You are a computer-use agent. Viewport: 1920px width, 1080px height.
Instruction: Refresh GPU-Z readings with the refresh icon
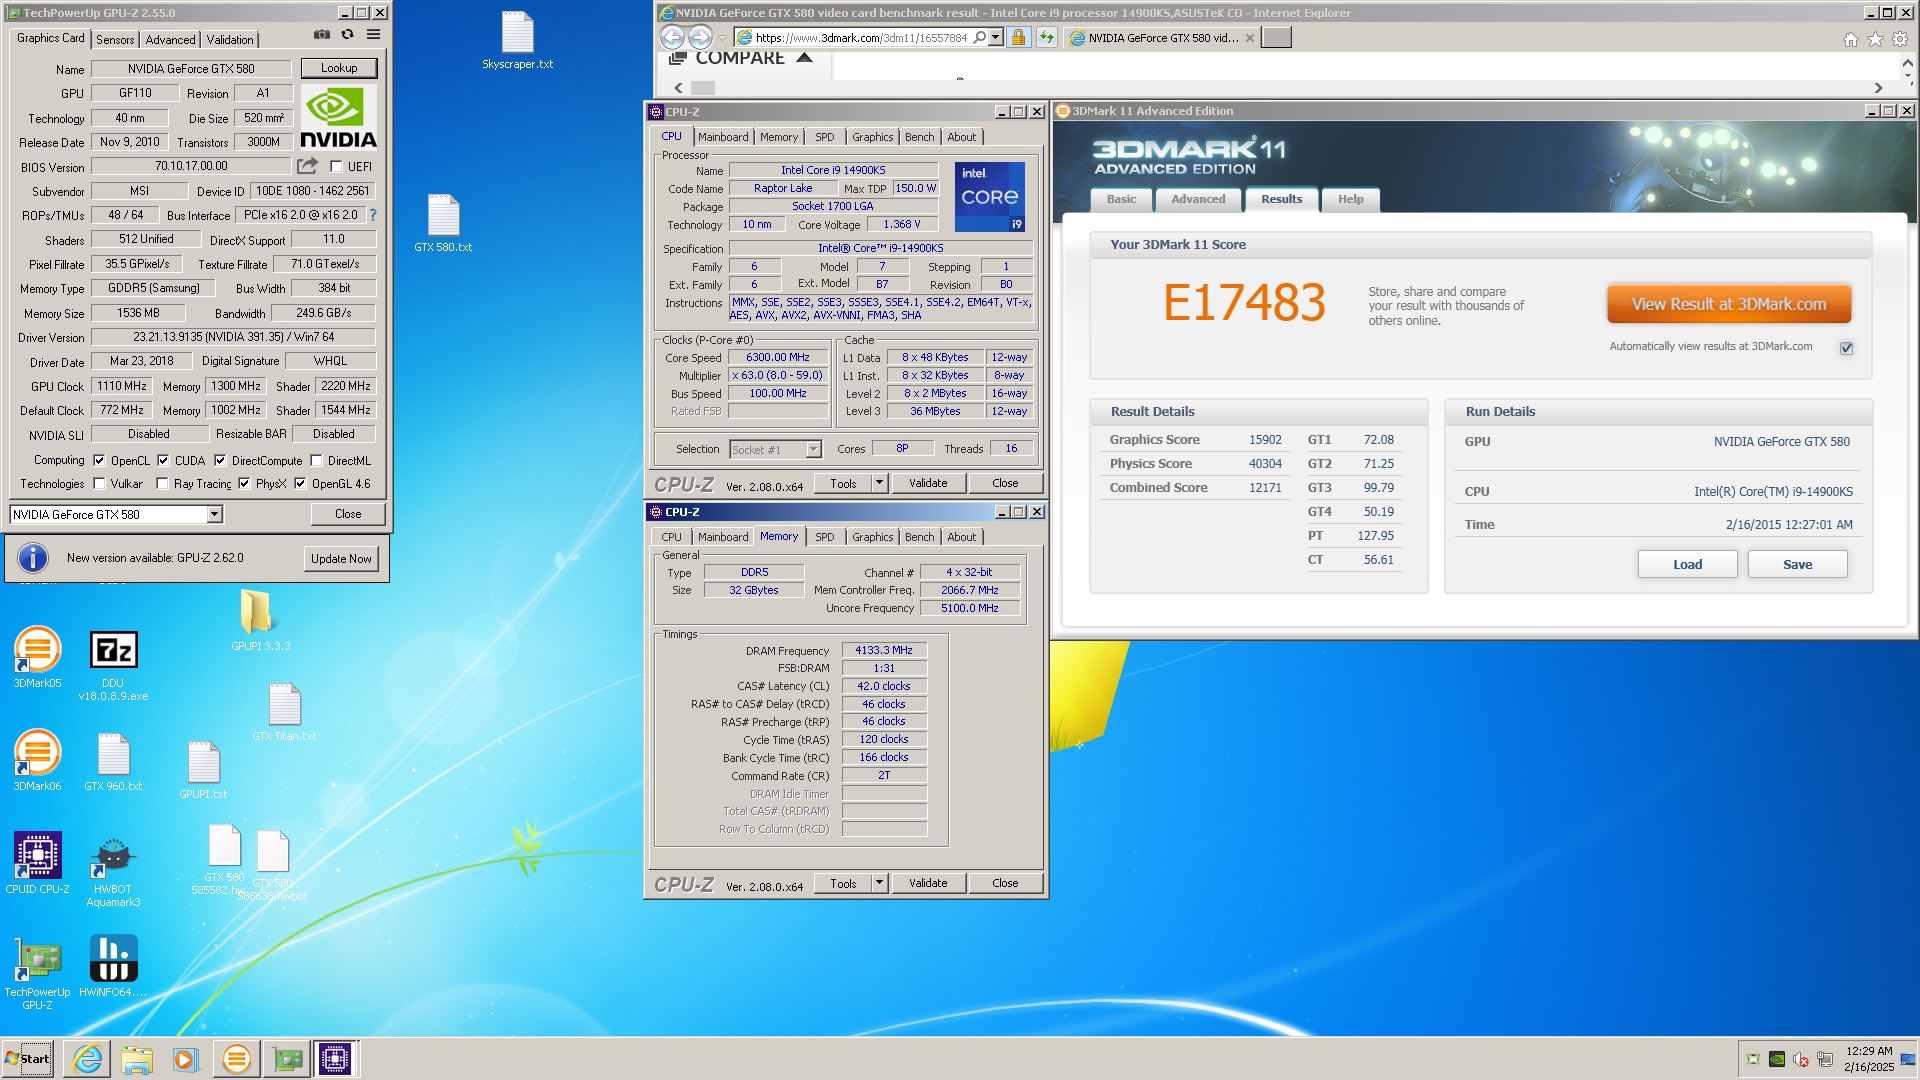(x=347, y=35)
